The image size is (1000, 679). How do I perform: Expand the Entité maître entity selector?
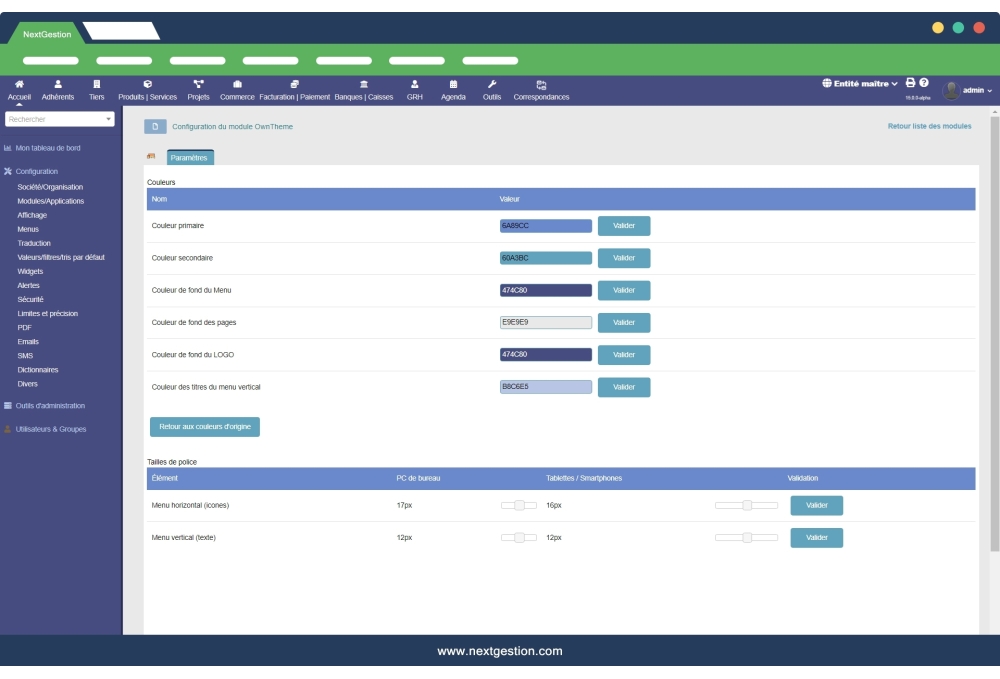(860, 84)
